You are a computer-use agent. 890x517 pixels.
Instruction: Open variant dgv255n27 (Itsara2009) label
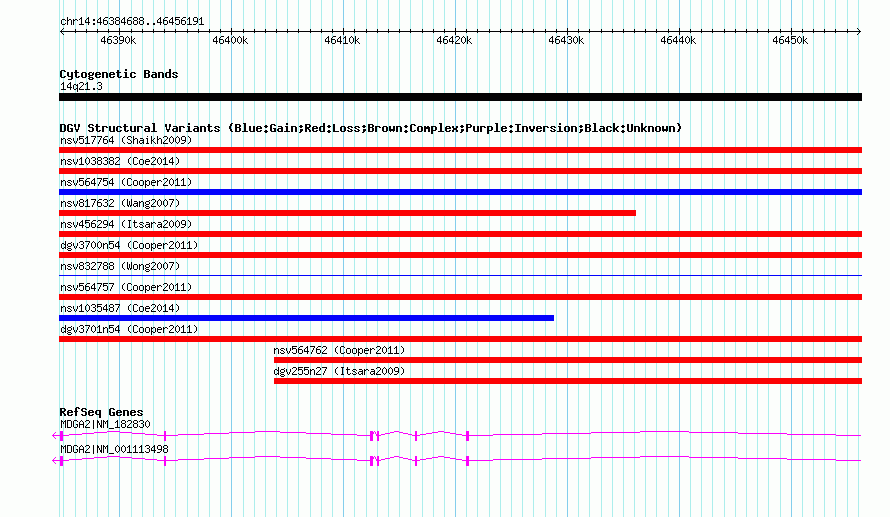tap(339, 371)
